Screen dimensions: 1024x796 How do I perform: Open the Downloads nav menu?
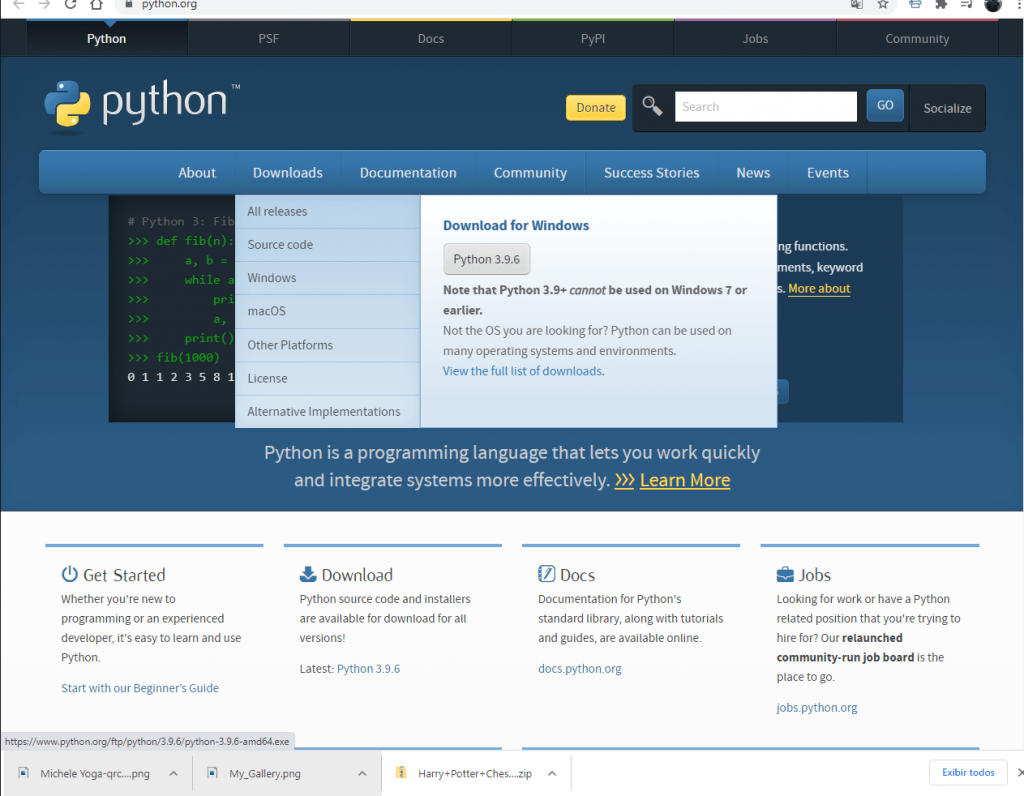click(x=288, y=173)
